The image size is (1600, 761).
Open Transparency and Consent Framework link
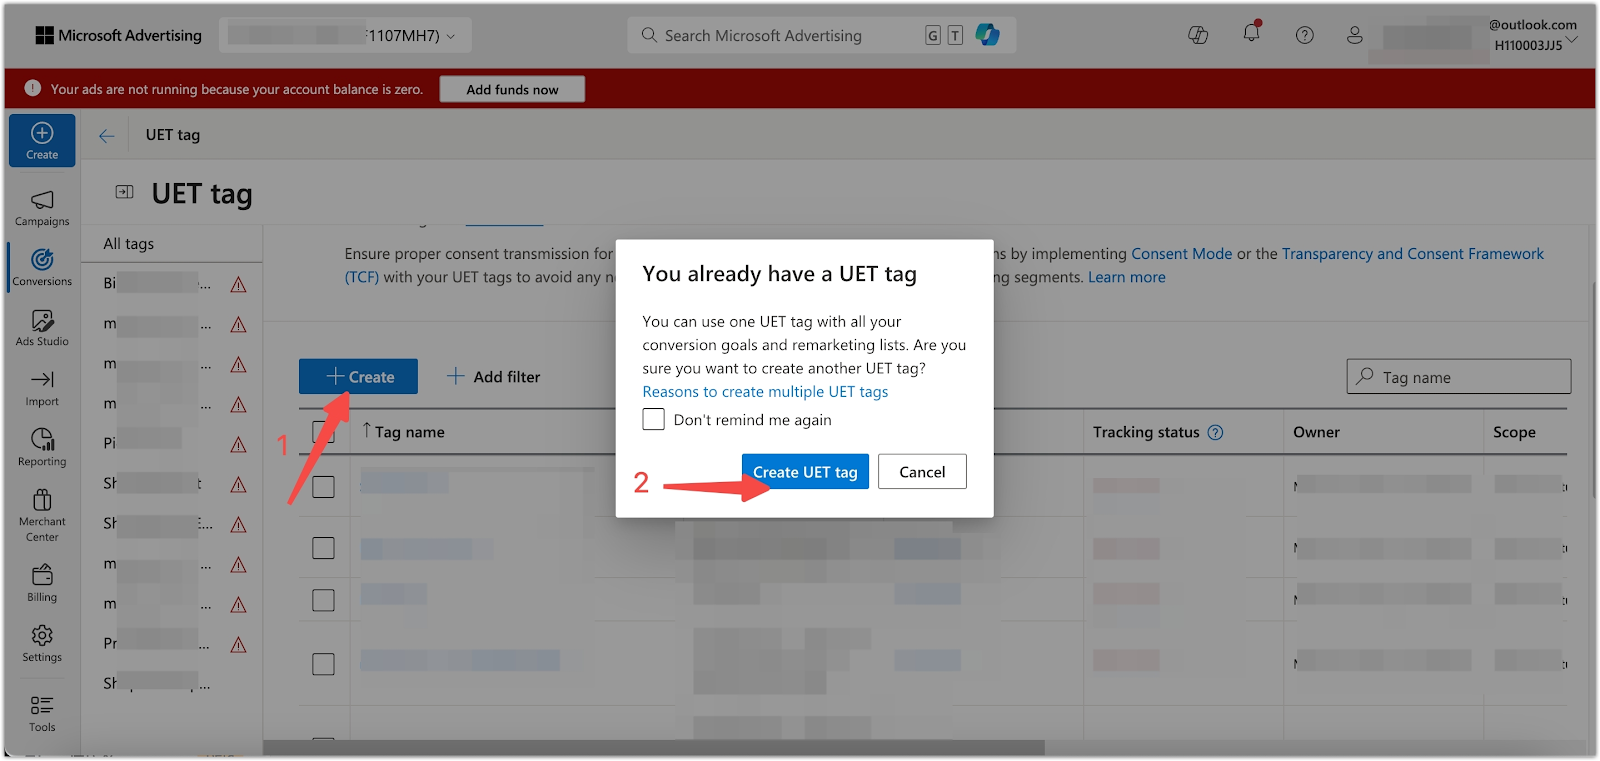tap(1413, 254)
